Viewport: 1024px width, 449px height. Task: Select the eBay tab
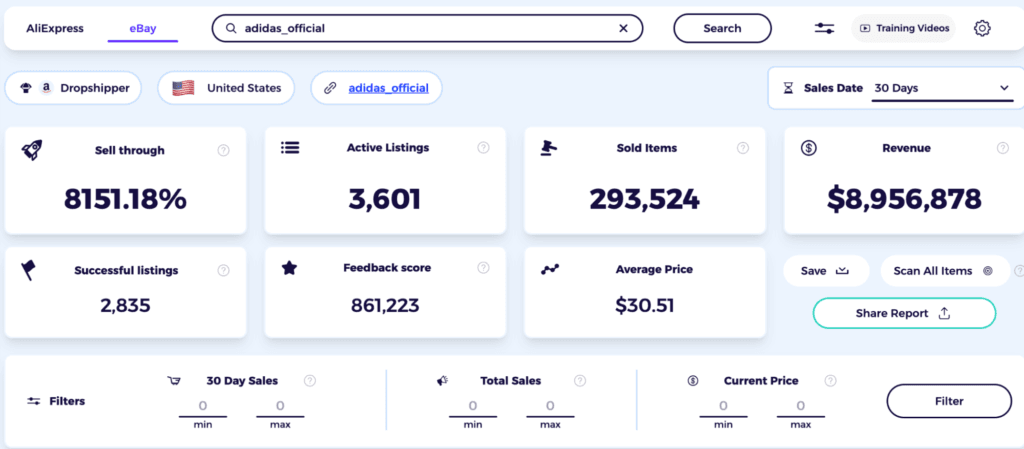[143, 29]
